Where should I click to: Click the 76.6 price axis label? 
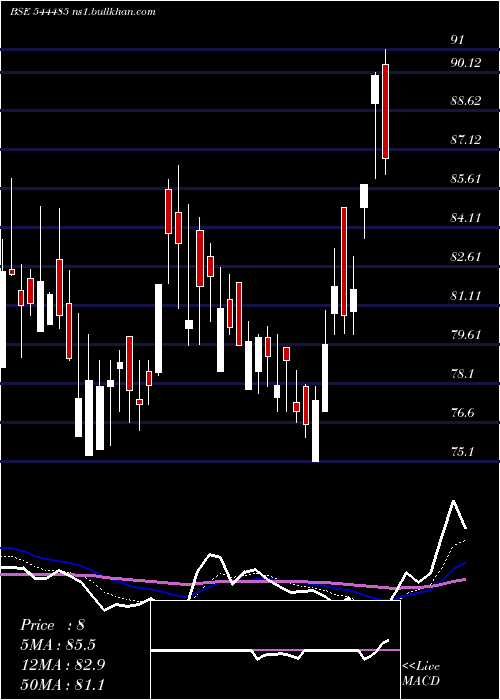(462, 413)
